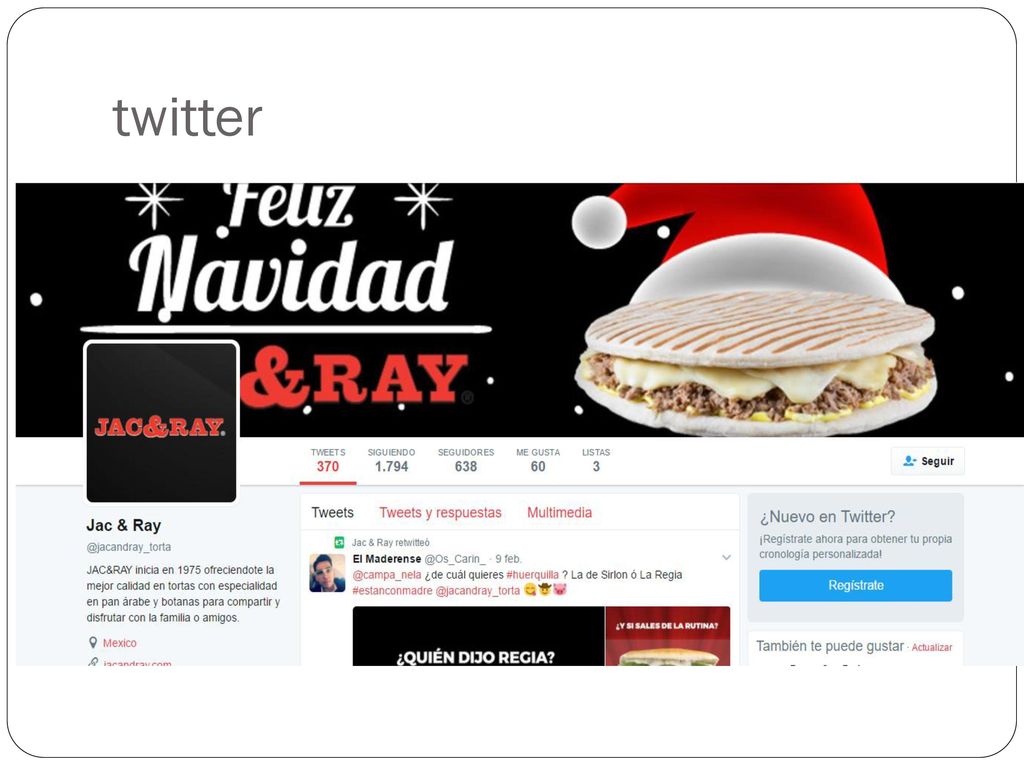Click the Regístrate signup button
This screenshot has height=768, width=1024.
(x=856, y=585)
